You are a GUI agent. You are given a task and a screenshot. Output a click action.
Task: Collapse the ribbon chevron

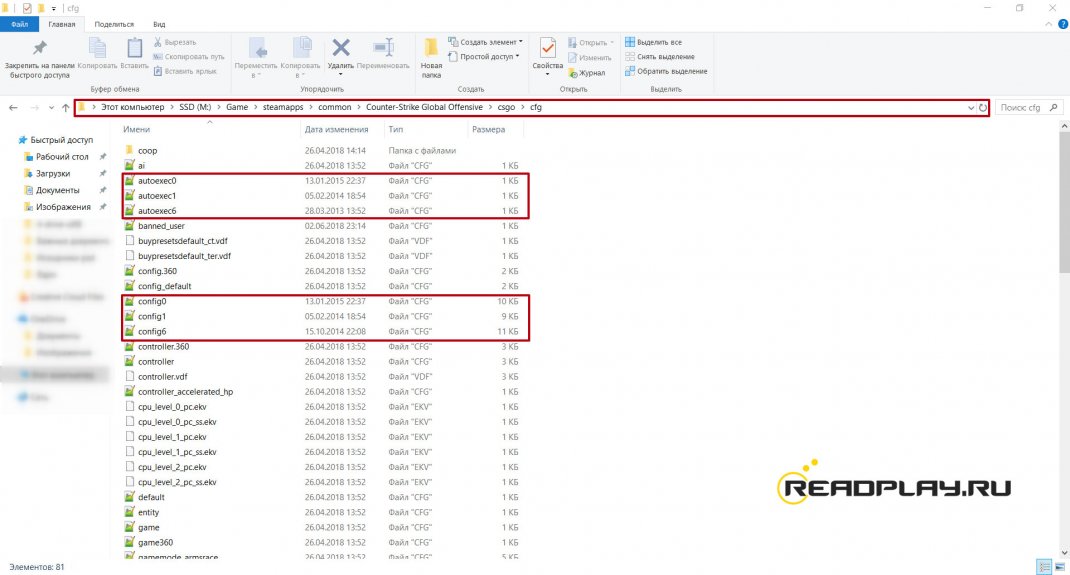click(1049, 24)
